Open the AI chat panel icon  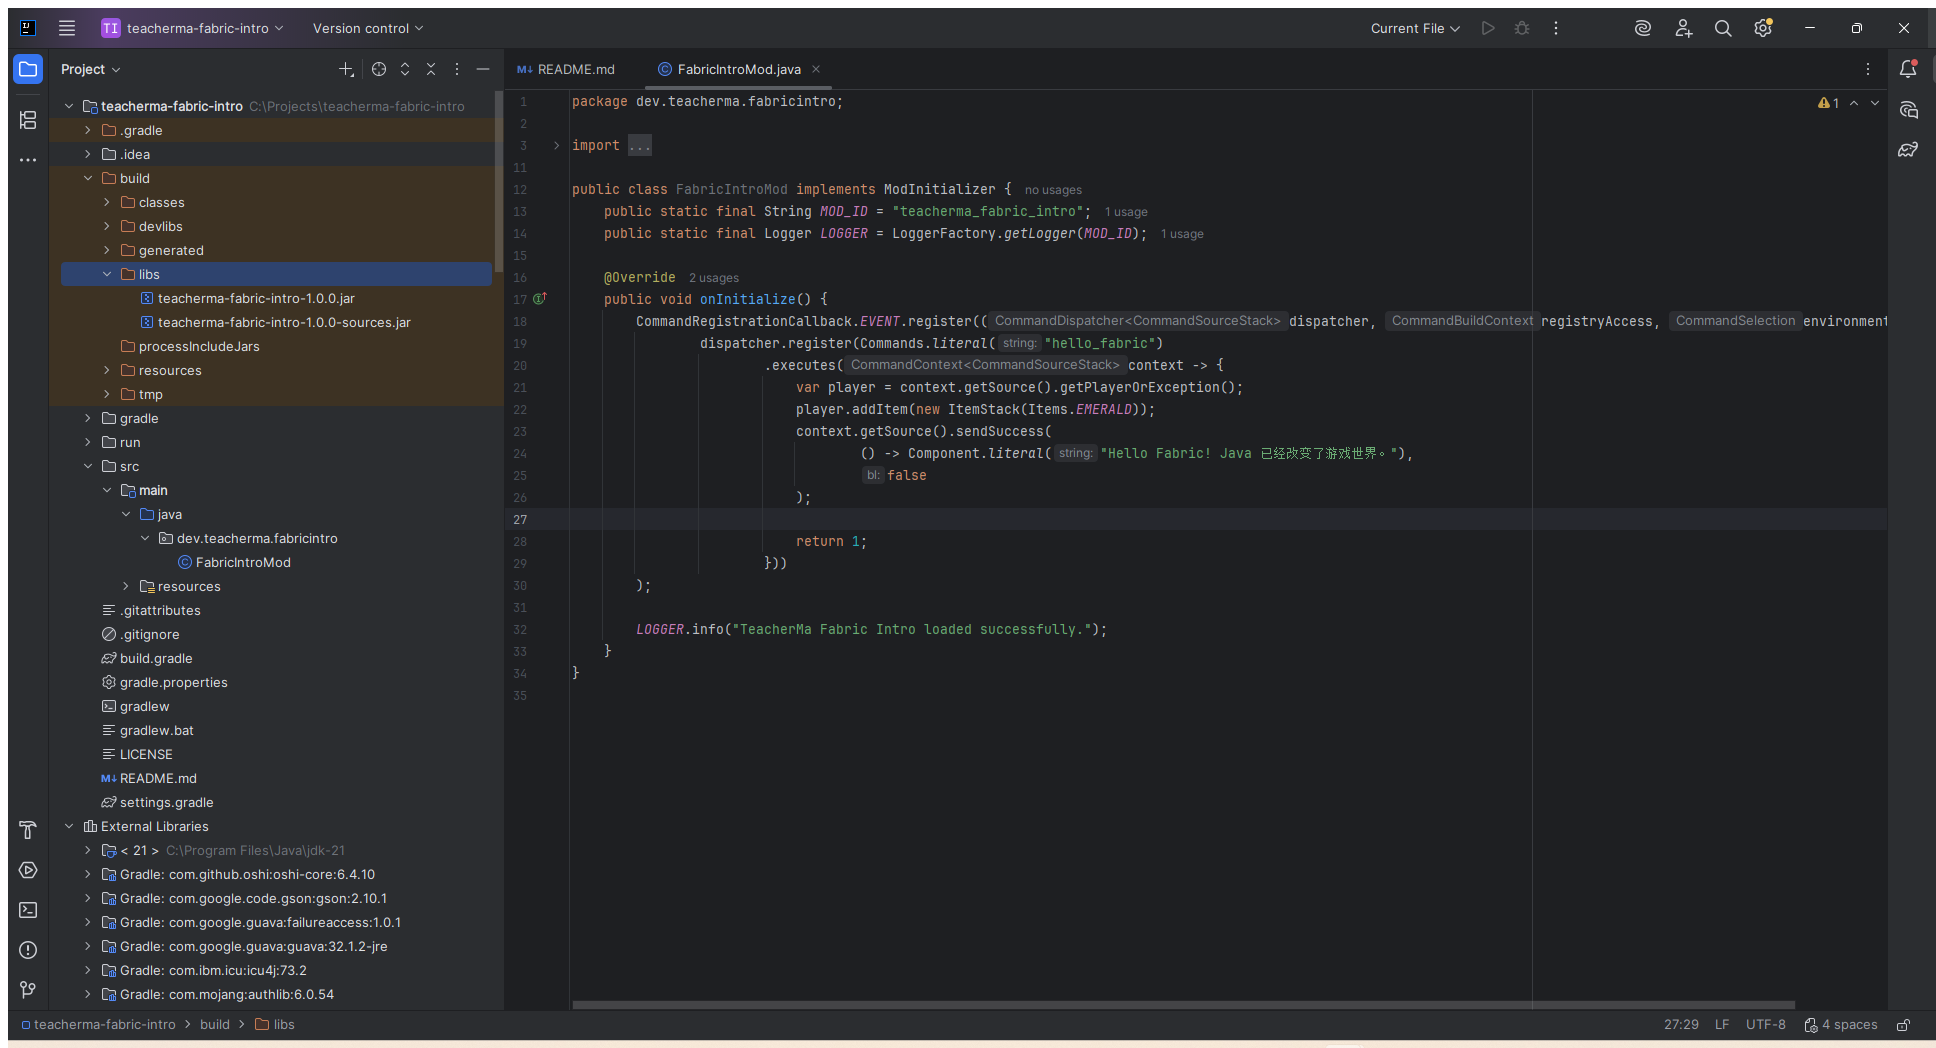1908,109
